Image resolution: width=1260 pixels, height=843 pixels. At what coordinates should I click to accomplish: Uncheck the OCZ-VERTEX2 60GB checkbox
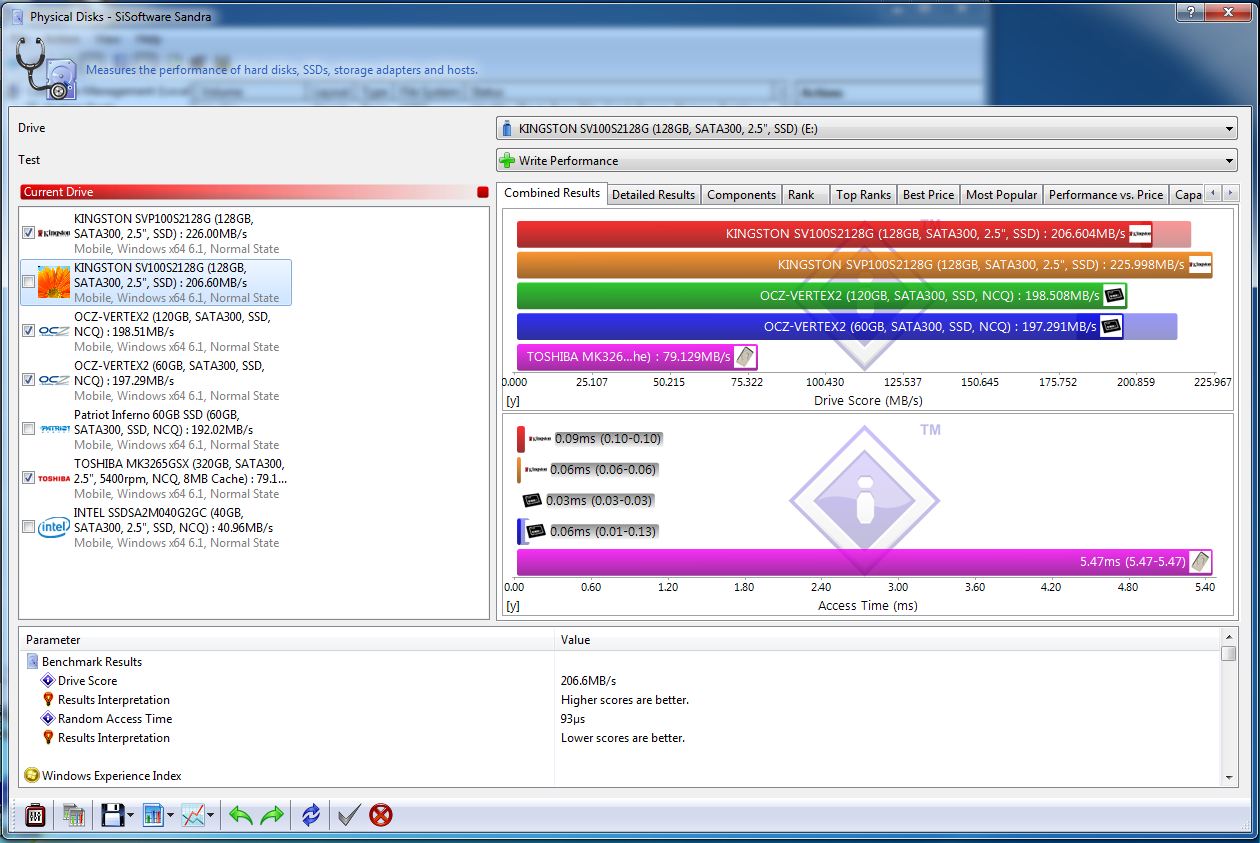[x=28, y=380]
